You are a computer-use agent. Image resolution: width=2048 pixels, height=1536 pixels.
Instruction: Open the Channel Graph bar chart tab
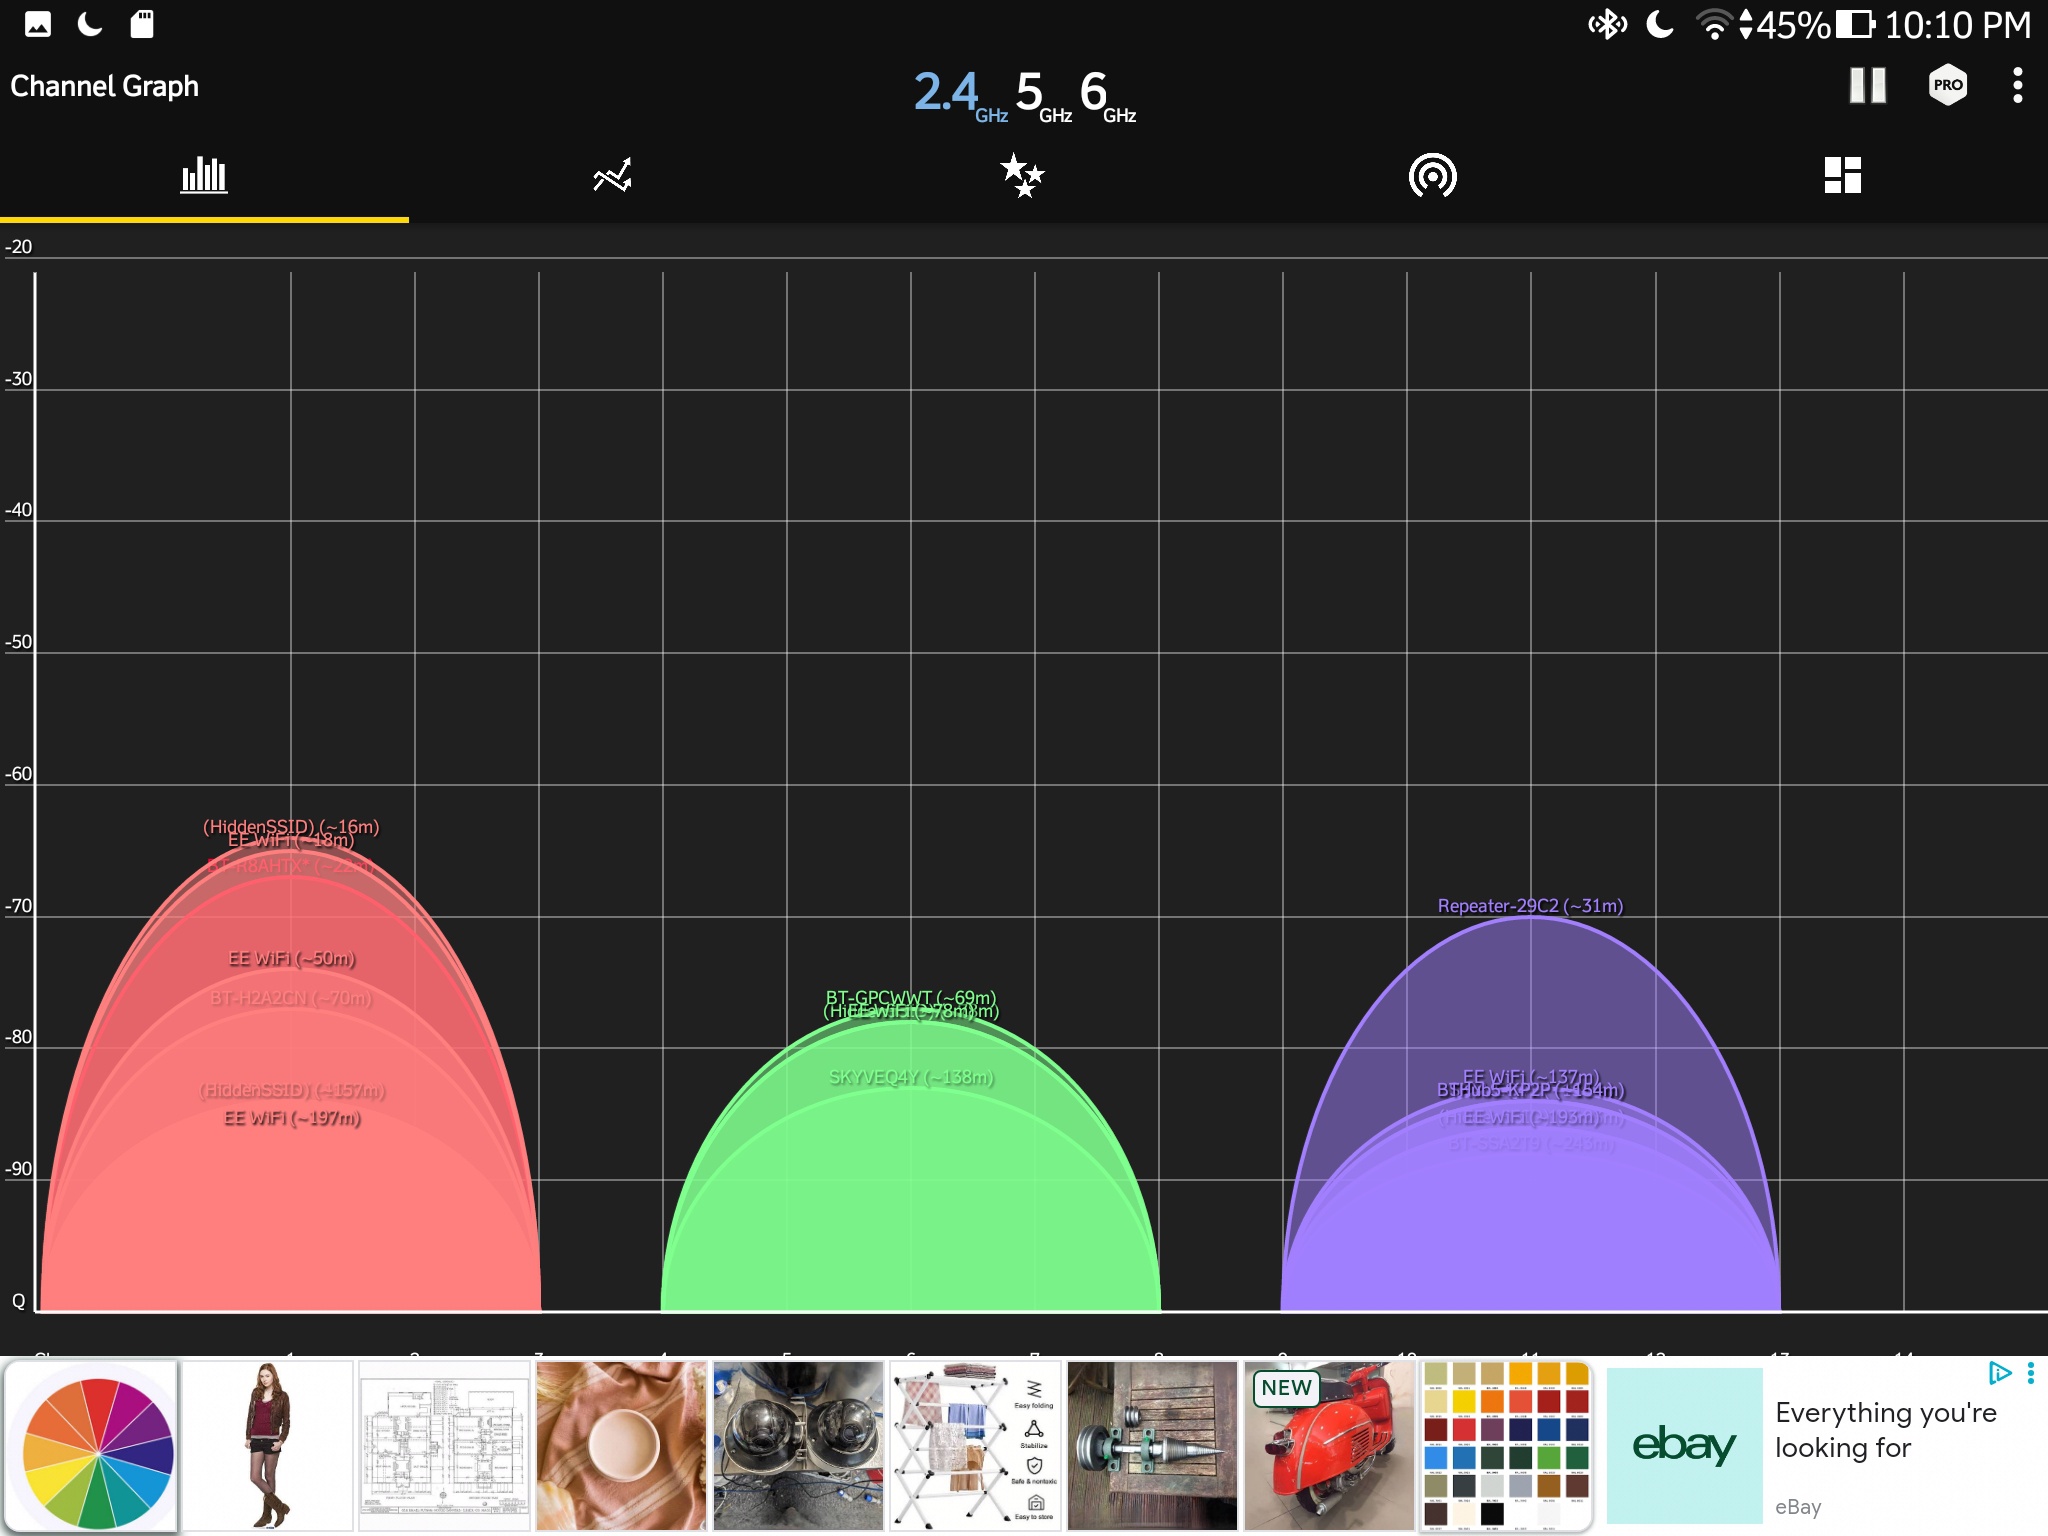coord(204,176)
